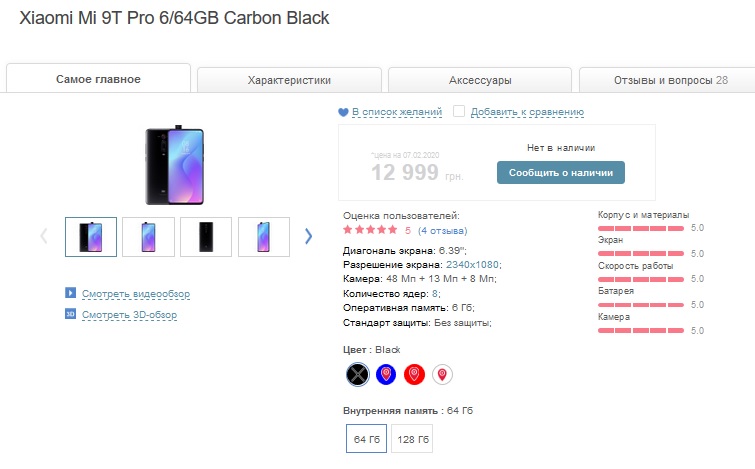
Task: Choose the white color swatch
Action: point(442,375)
